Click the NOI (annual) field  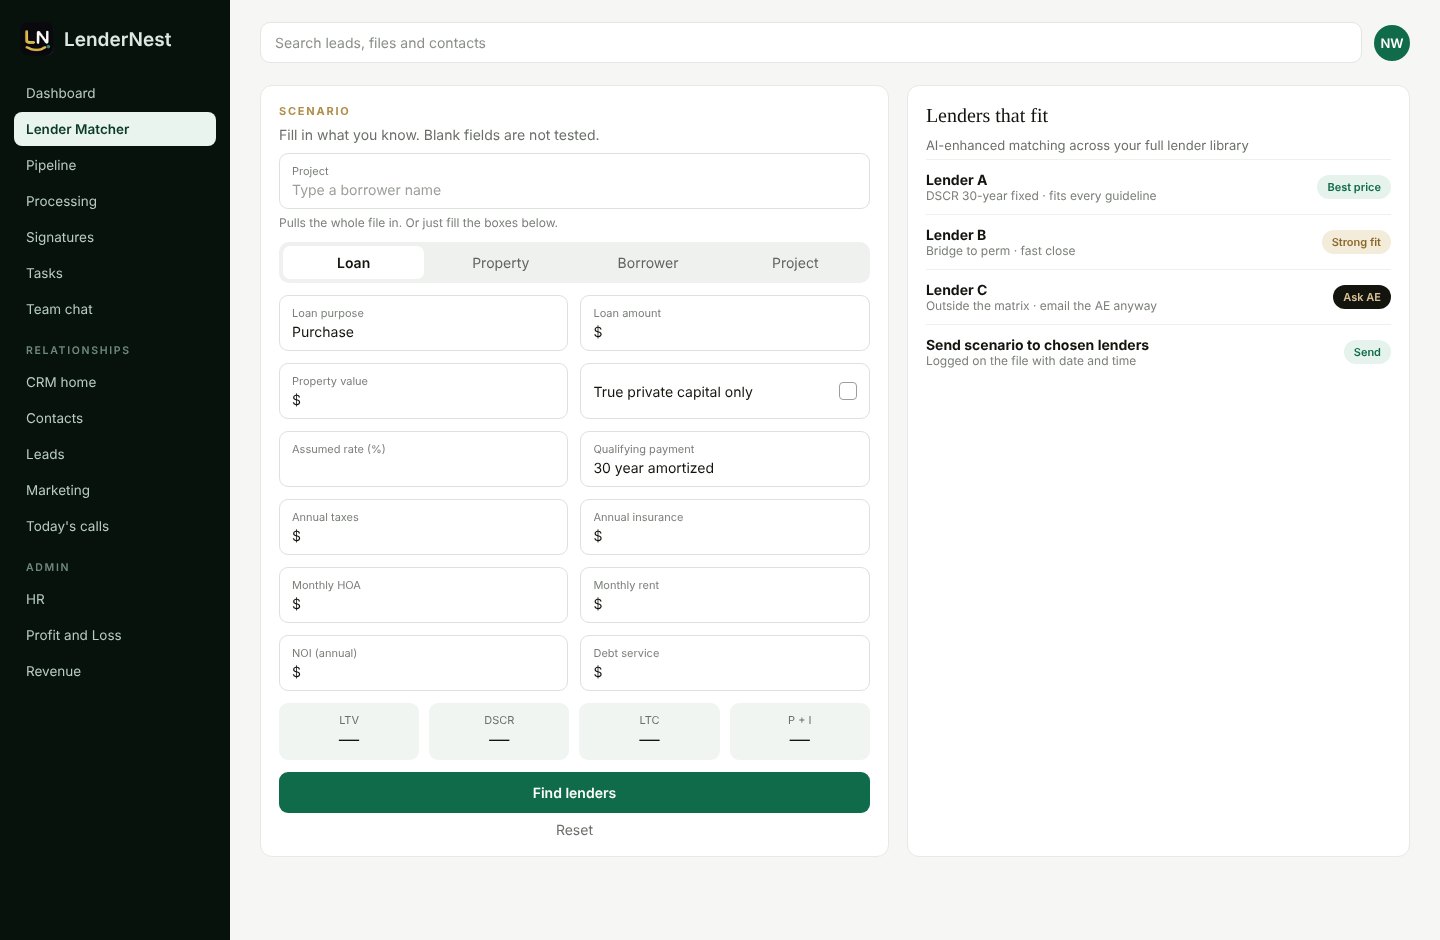pyautogui.click(x=423, y=663)
